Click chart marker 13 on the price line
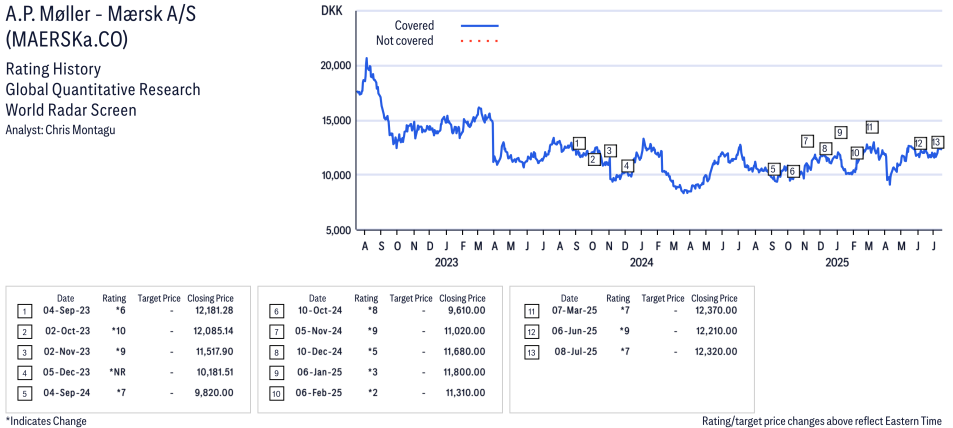The height and width of the screenshot is (428, 953). (x=937, y=142)
